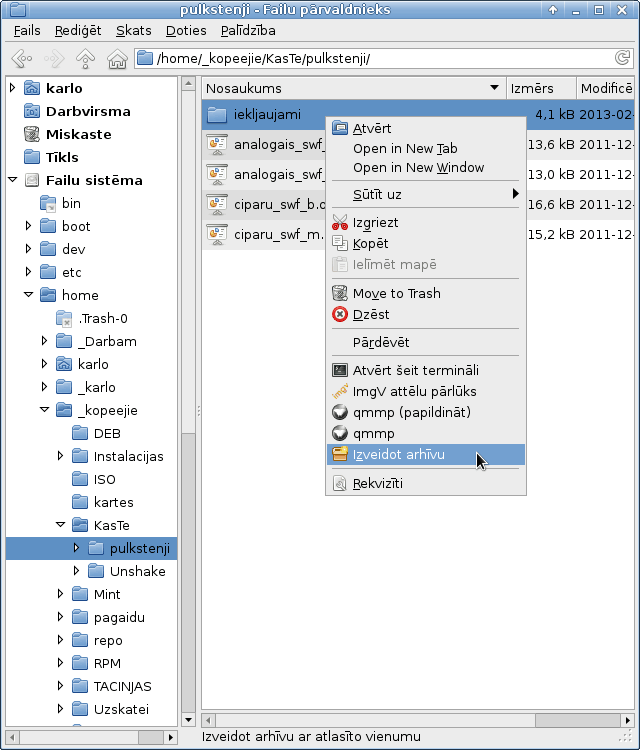Click sidebar vertical scrollbar up arrow
Screen dimensions: 640x750
[x=188, y=84]
